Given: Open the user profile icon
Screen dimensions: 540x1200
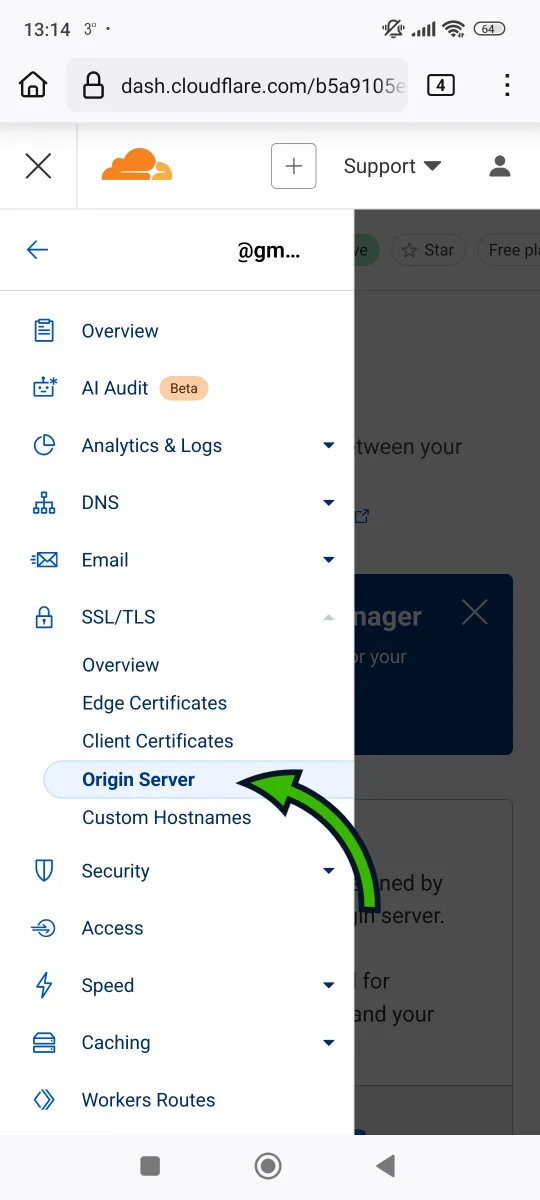Looking at the screenshot, I should point(500,166).
